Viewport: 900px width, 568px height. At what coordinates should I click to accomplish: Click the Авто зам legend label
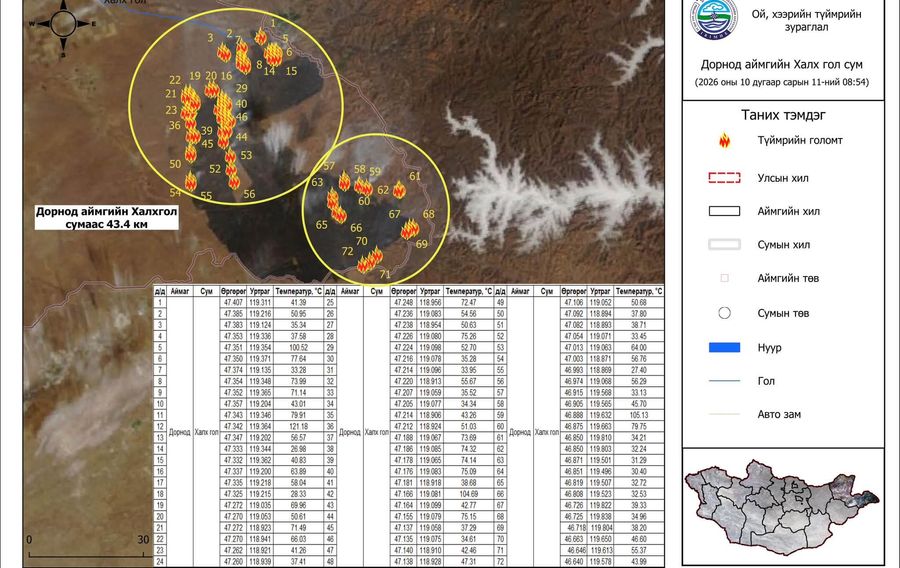point(779,414)
